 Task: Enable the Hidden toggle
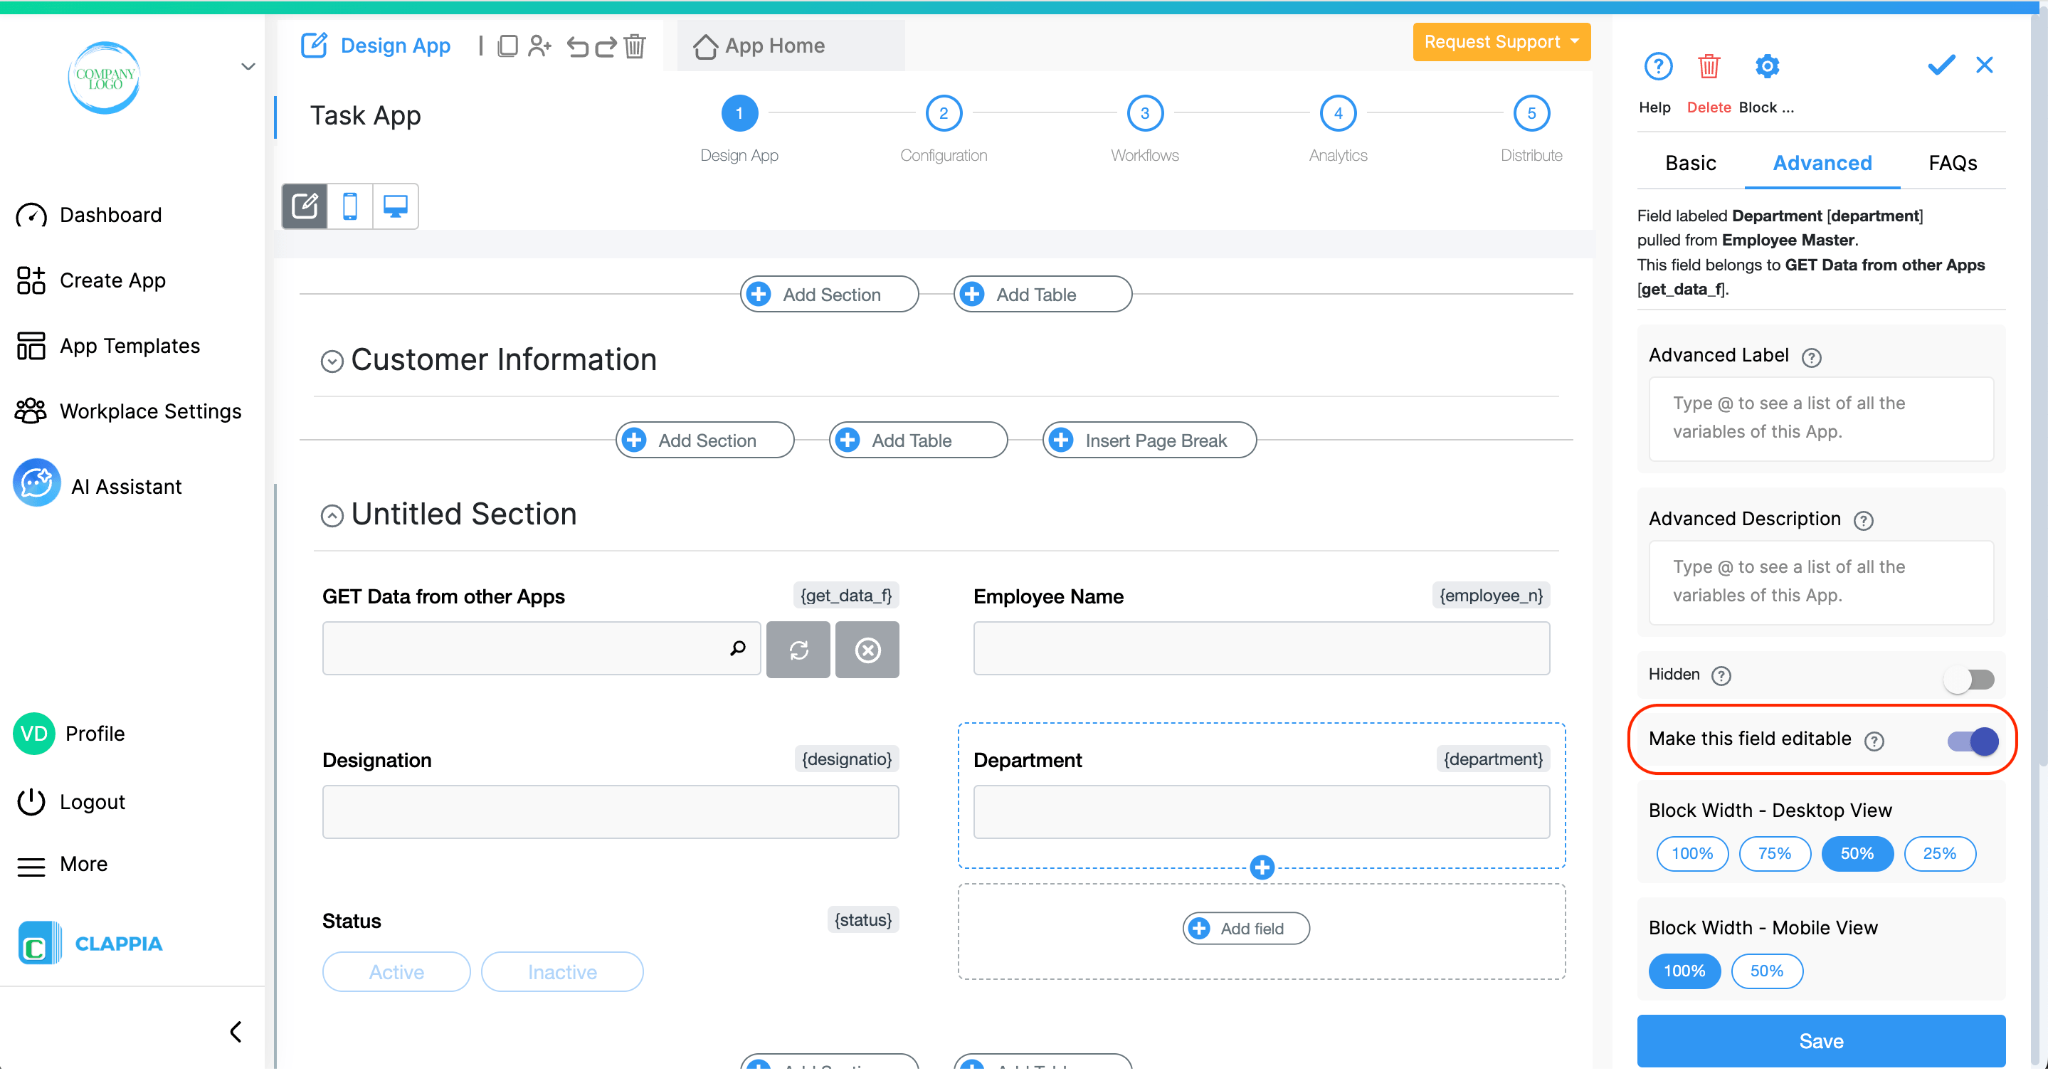1971,679
